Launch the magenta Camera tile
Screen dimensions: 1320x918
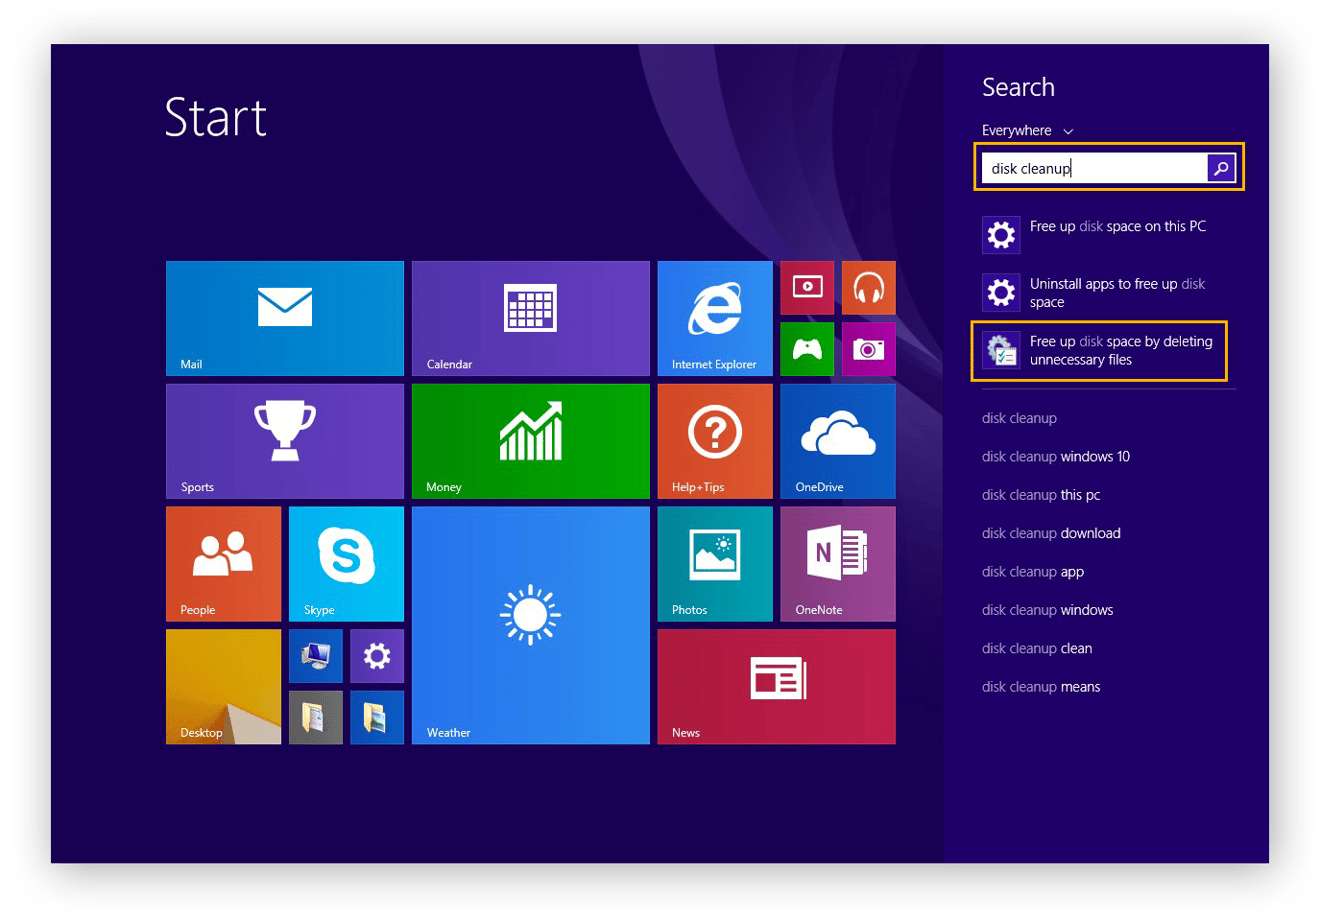tap(868, 349)
